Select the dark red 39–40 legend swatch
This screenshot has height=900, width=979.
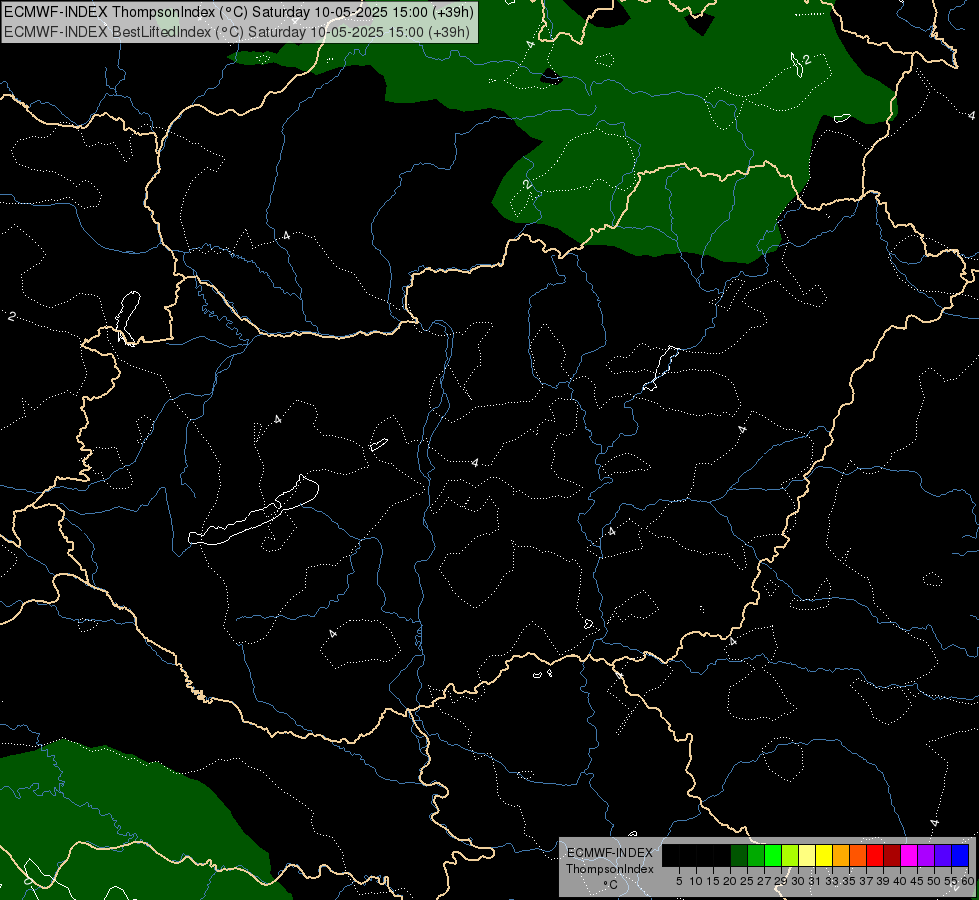point(892,855)
